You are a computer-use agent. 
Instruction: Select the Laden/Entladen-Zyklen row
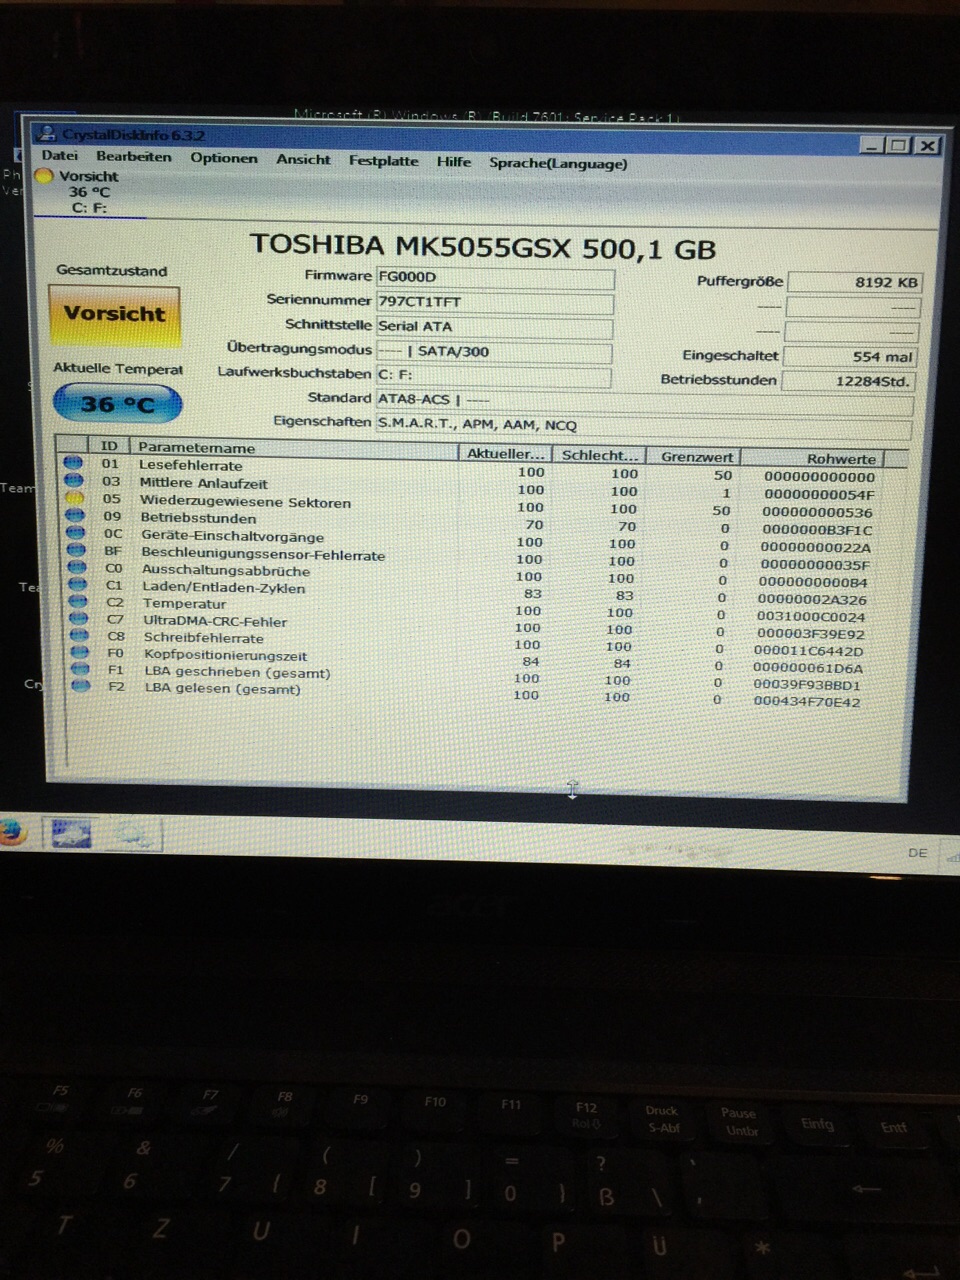pyautogui.click(x=468, y=590)
